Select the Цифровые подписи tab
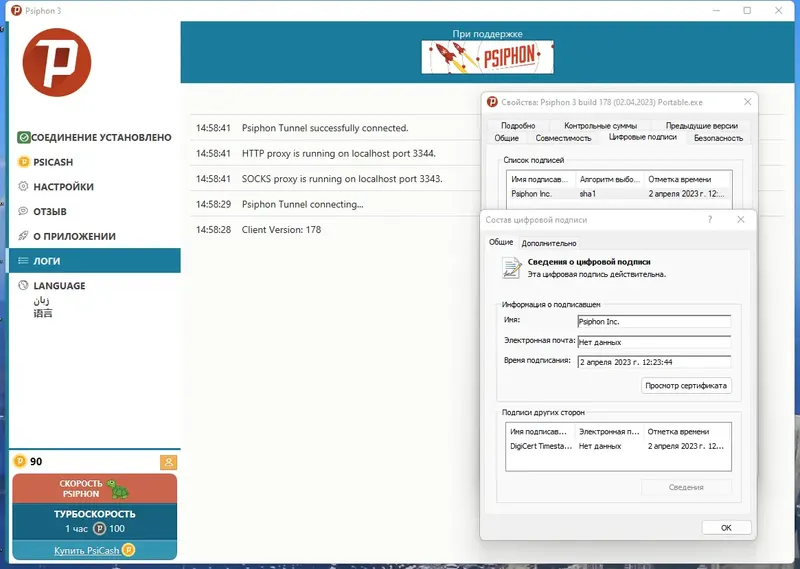Image resolution: width=800 pixels, height=569 pixels. [642, 137]
